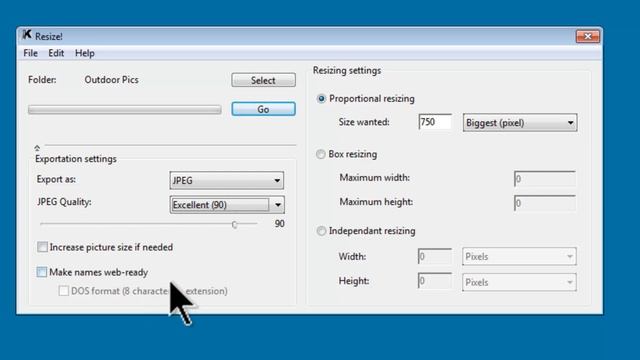
Task: Select Independant resizing radio button
Action: [x=321, y=231]
